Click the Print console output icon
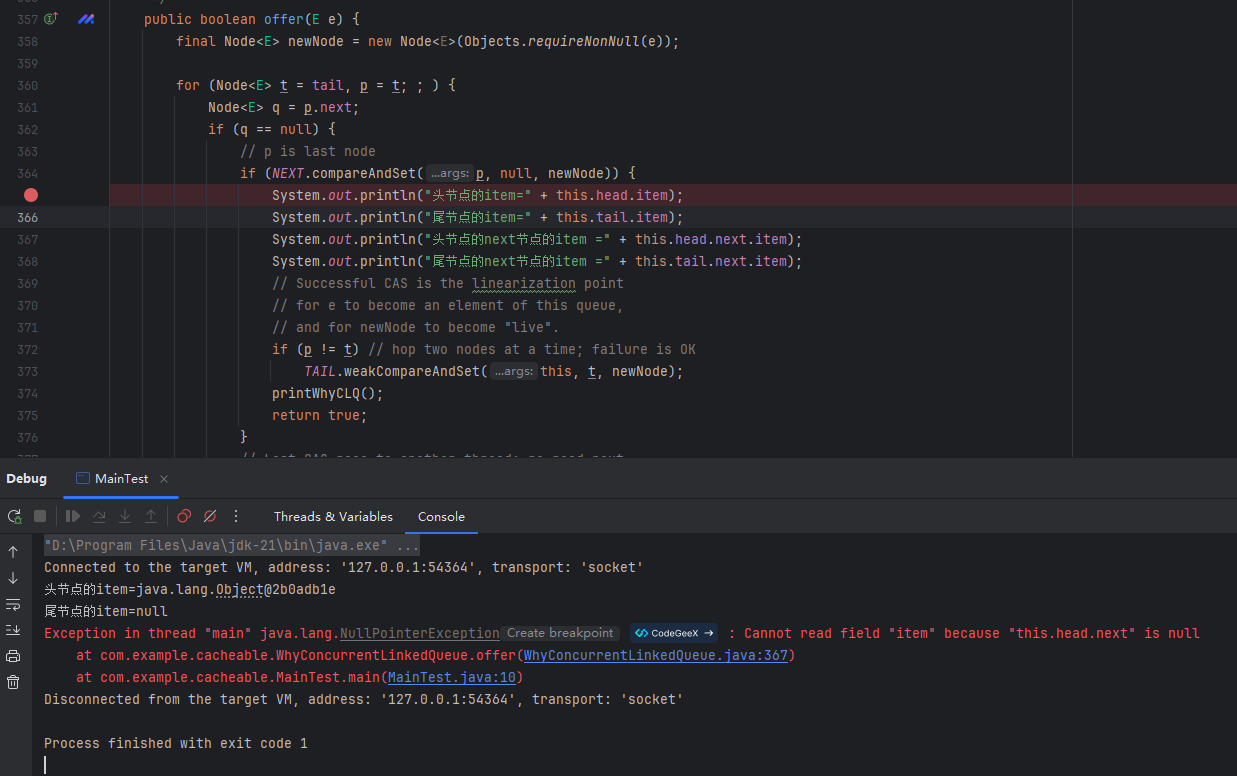1237x776 pixels. (13, 656)
